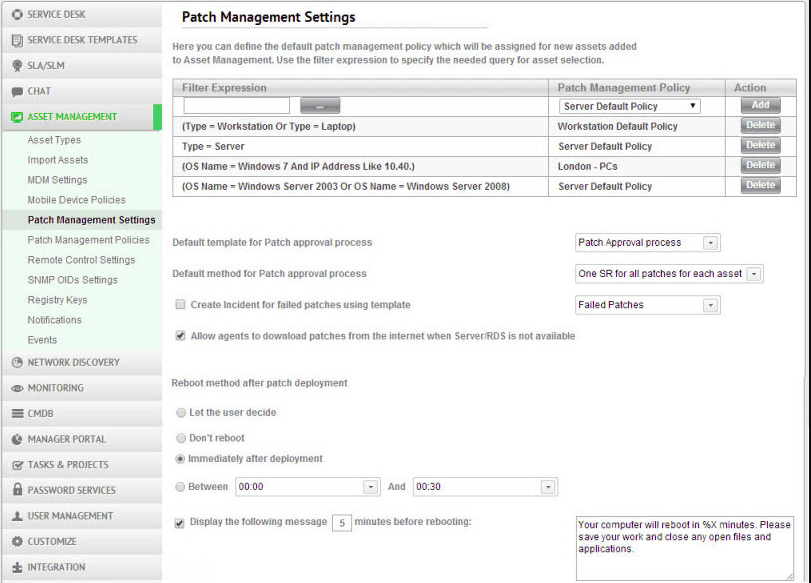Image resolution: width=811 pixels, height=583 pixels.
Task: Click the Service Desk Templates icon
Action: [x=17, y=40]
